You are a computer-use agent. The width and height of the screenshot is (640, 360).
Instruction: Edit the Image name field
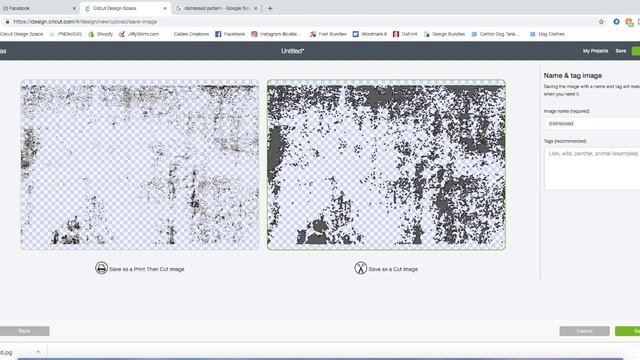click(x=592, y=123)
